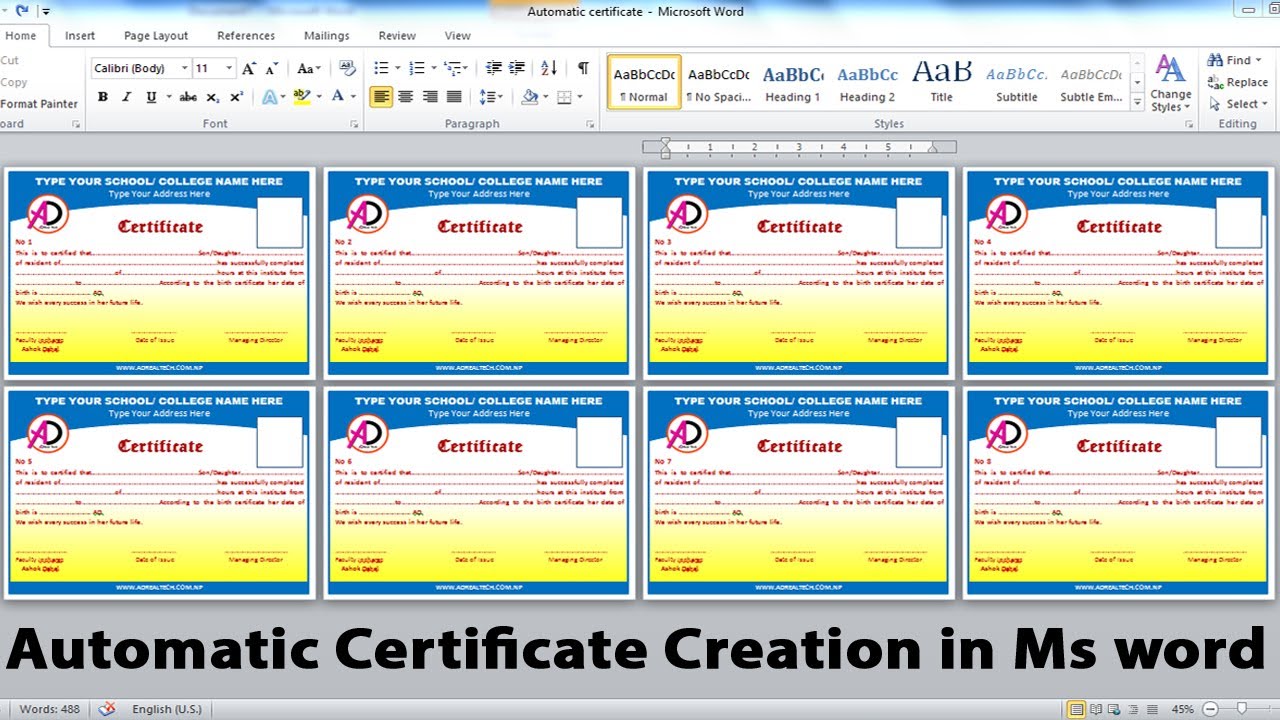Open proofing errors status icon
The height and width of the screenshot is (720, 1280).
(x=108, y=709)
